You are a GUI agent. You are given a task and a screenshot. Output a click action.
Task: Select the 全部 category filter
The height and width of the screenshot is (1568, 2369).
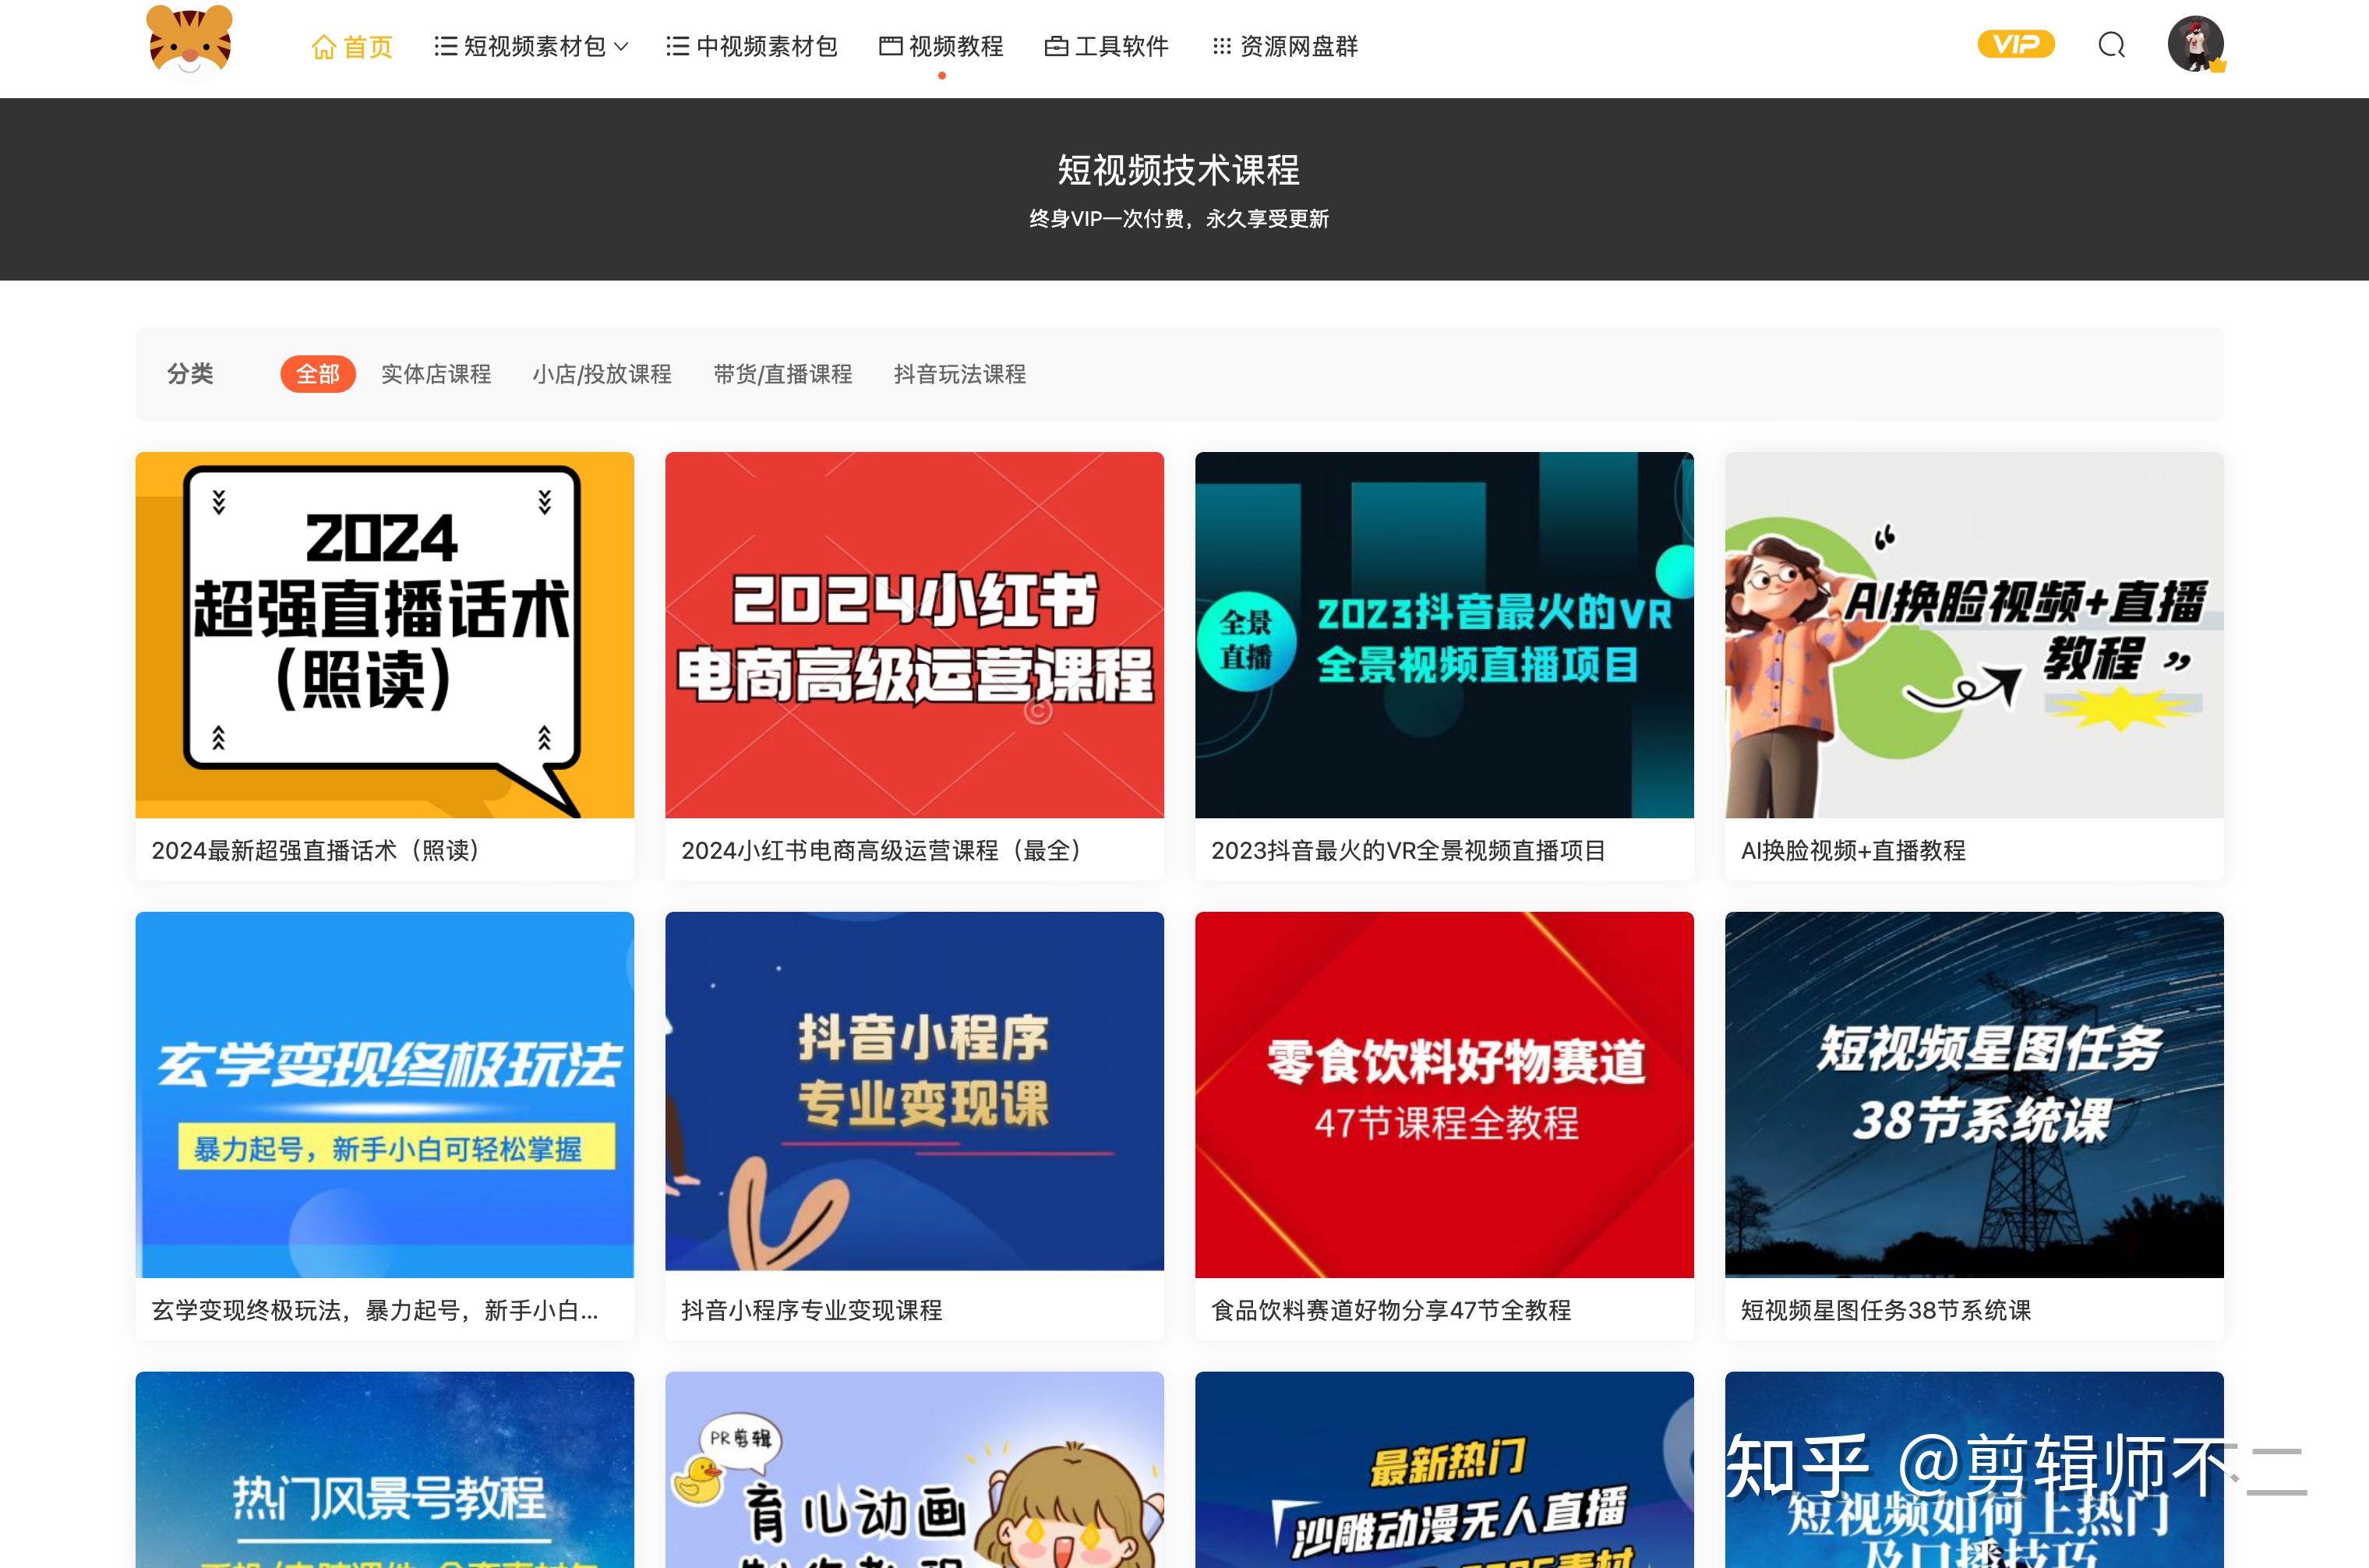click(318, 374)
